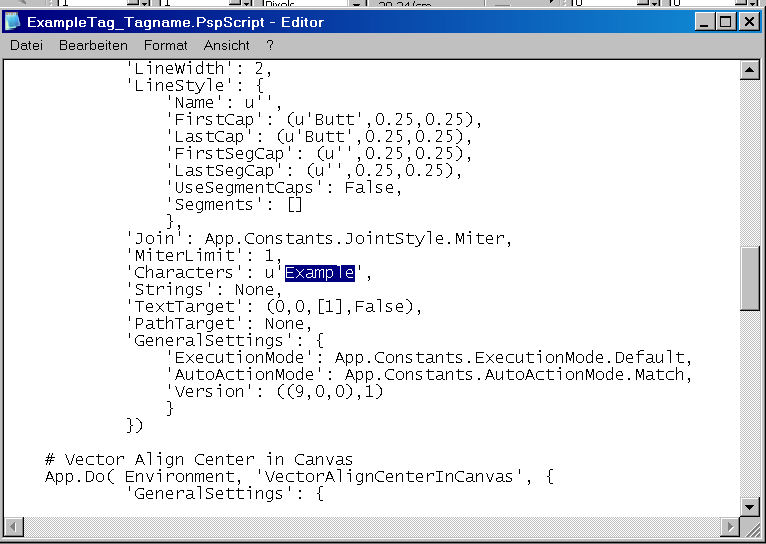Click the 'Strings': None line
Screen dimensions: 766x544
204,290
